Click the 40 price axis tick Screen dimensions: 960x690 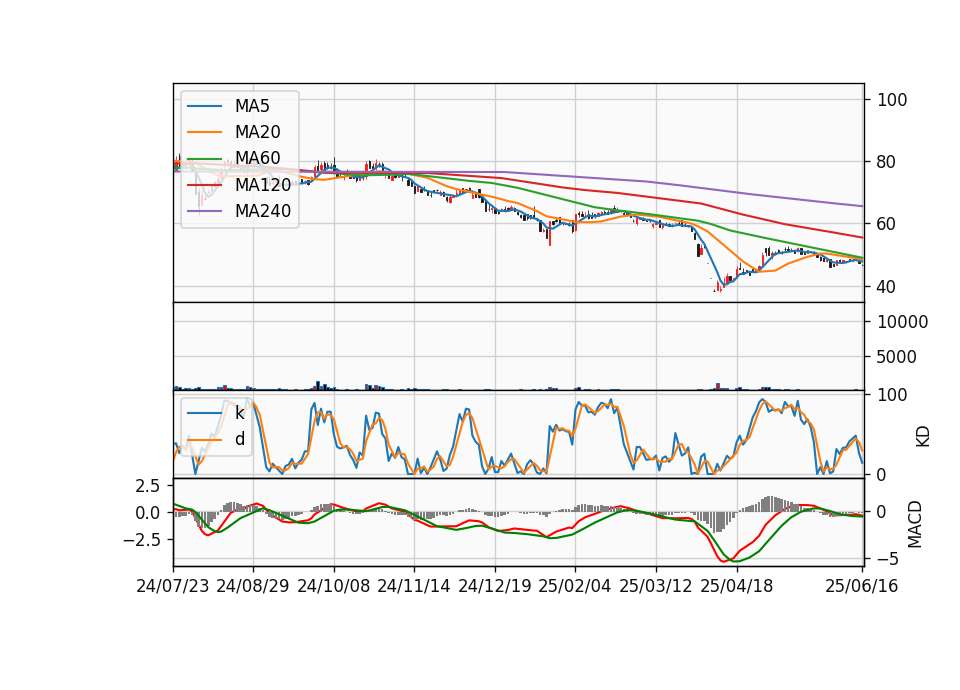pyautogui.click(x=887, y=287)
